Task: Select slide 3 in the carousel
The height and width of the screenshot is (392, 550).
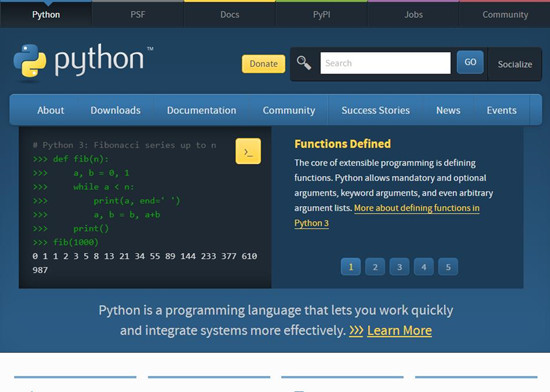Action: [399, 267]
